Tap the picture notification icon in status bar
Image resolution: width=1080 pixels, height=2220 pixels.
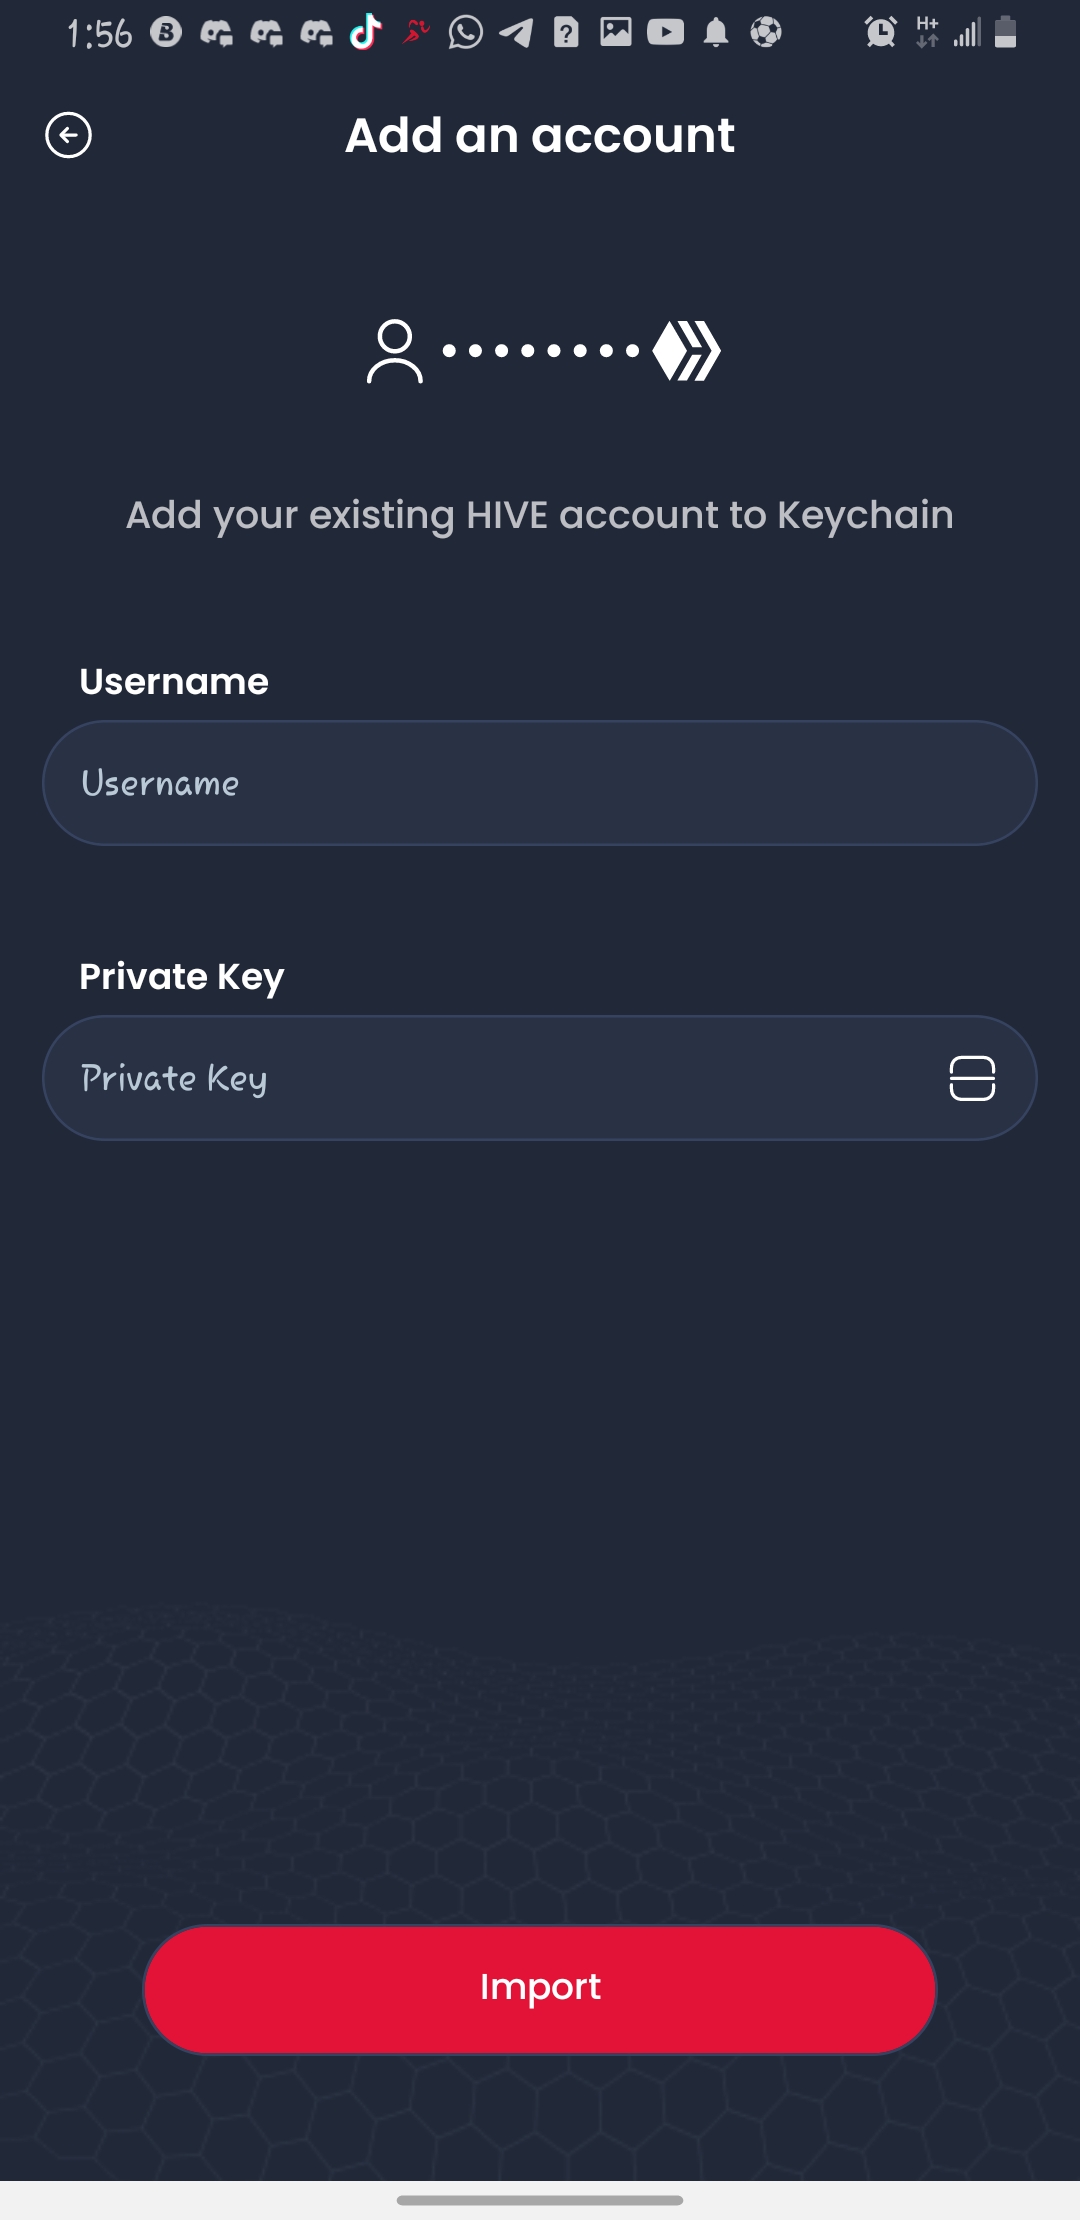pos(616,33)
